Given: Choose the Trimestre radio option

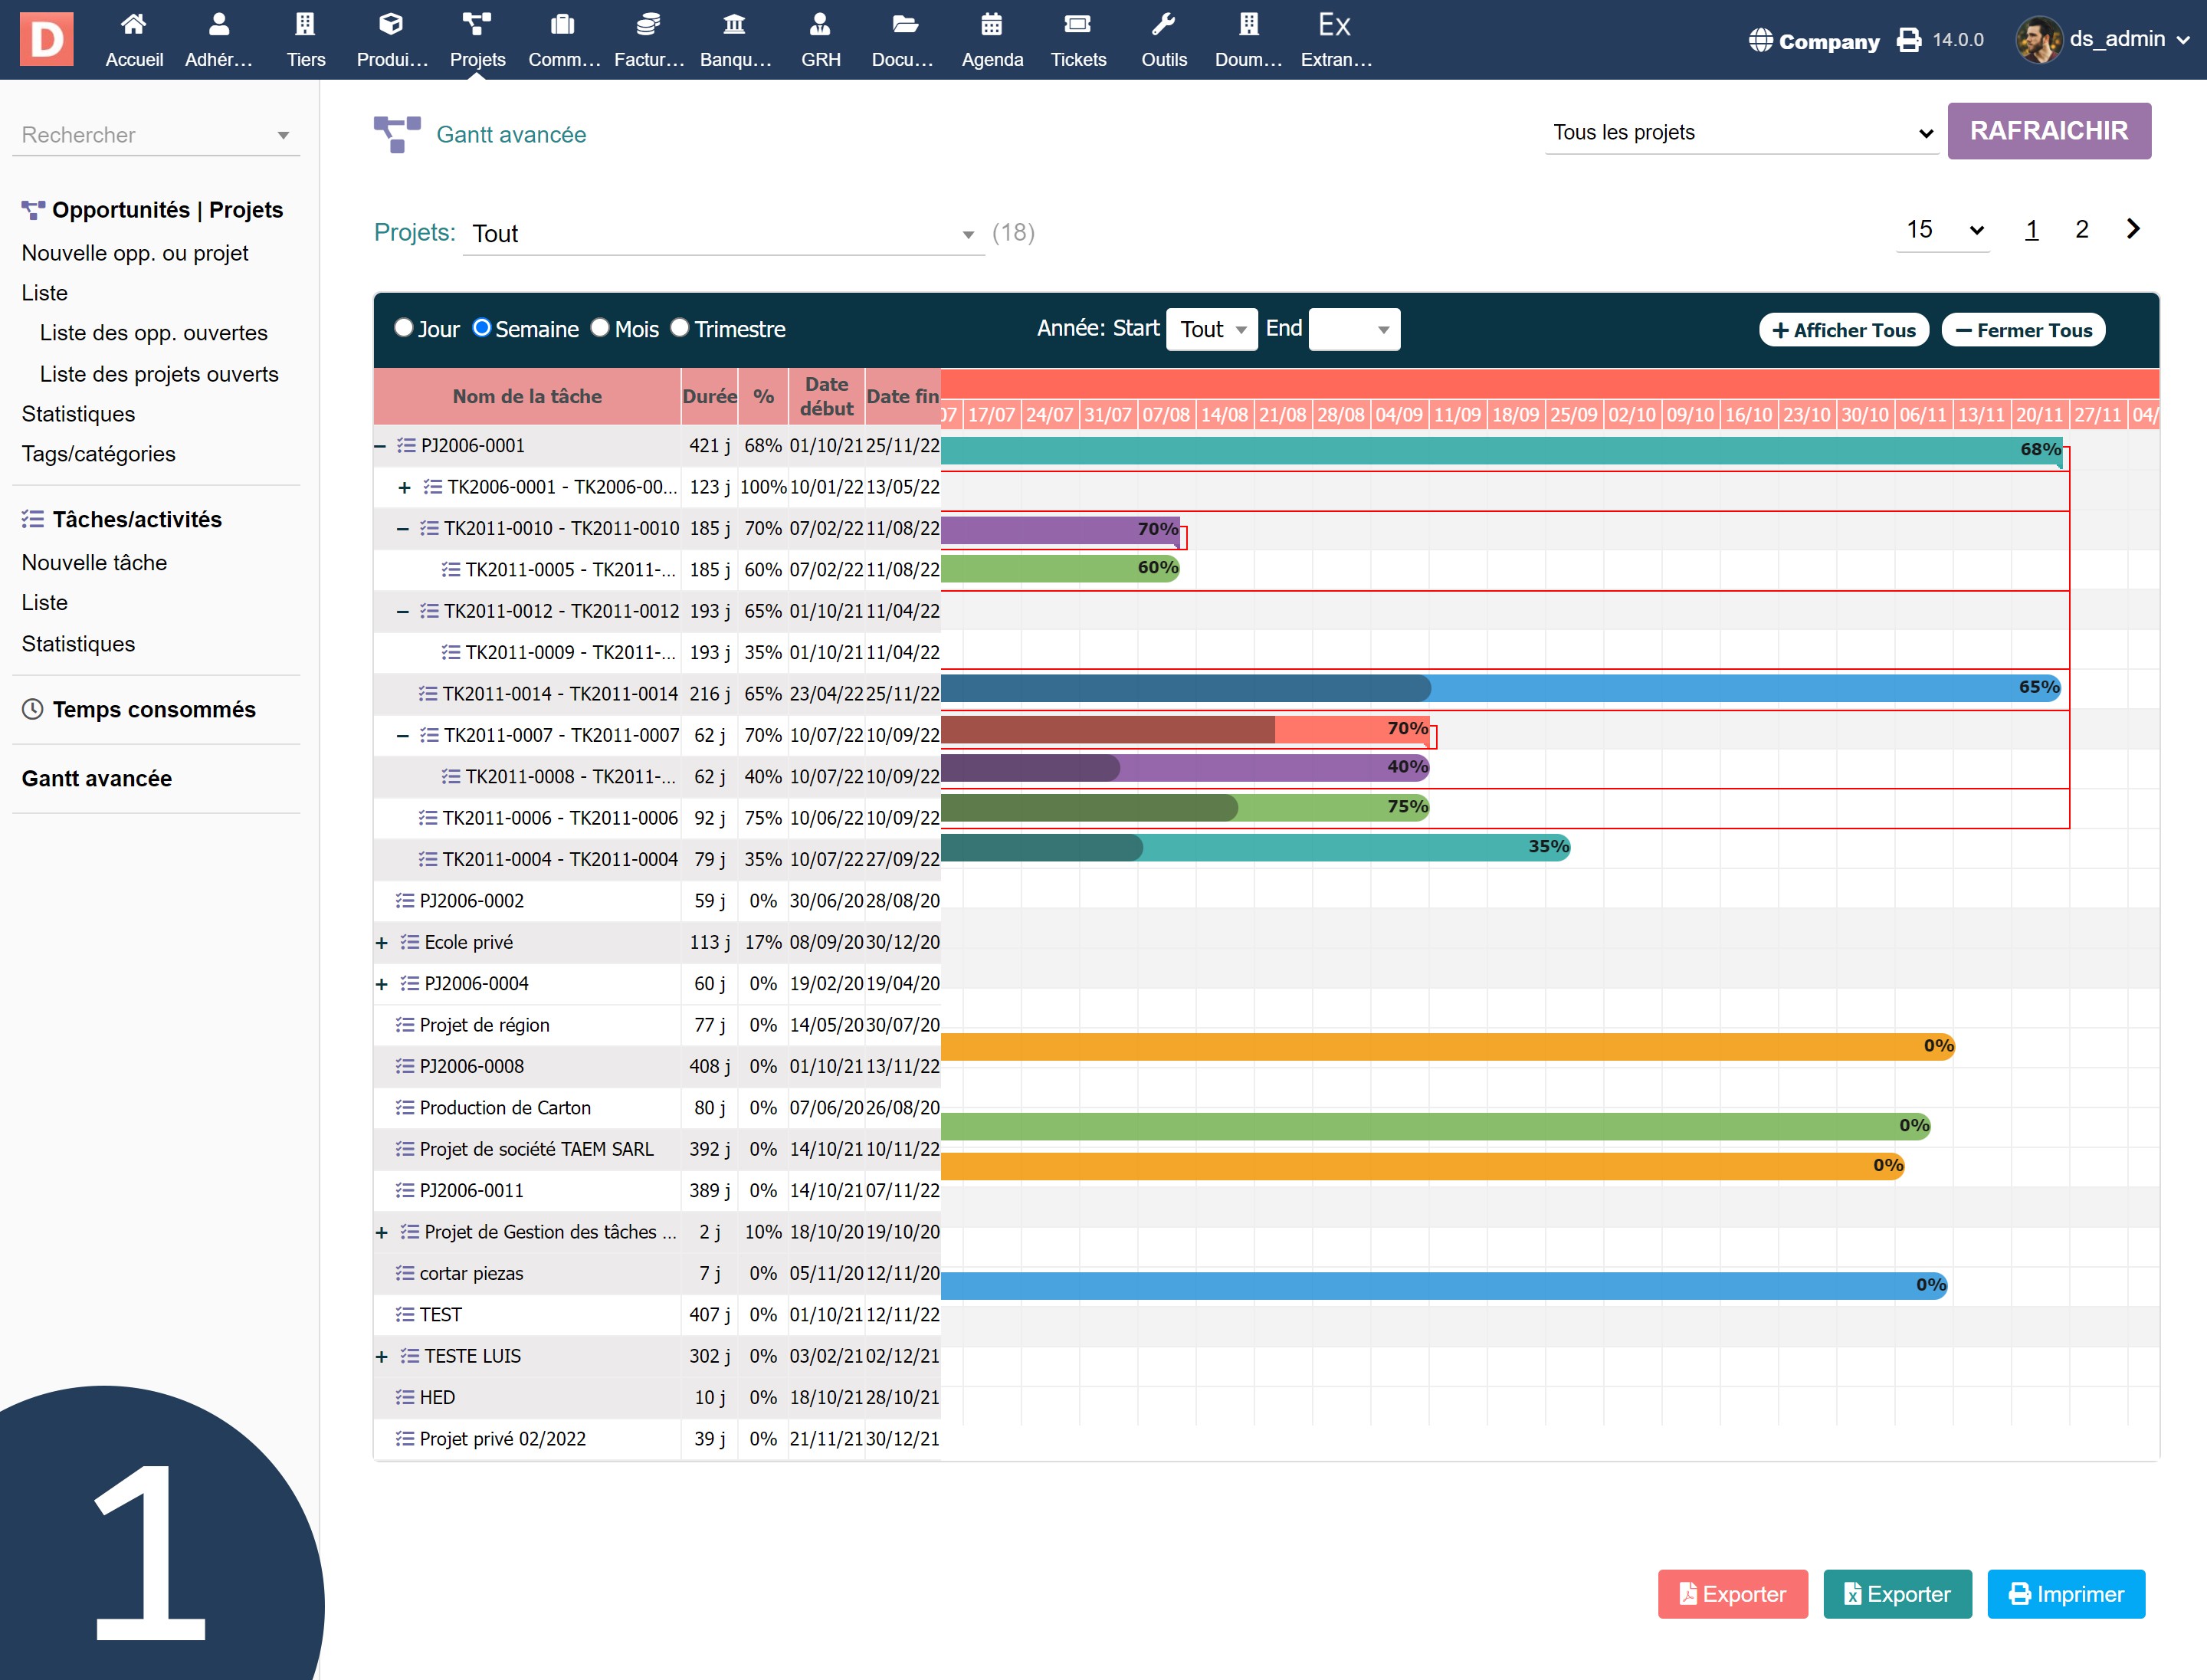Looking at the screenshot, I should pyautogui.click(x=680, y=328).
